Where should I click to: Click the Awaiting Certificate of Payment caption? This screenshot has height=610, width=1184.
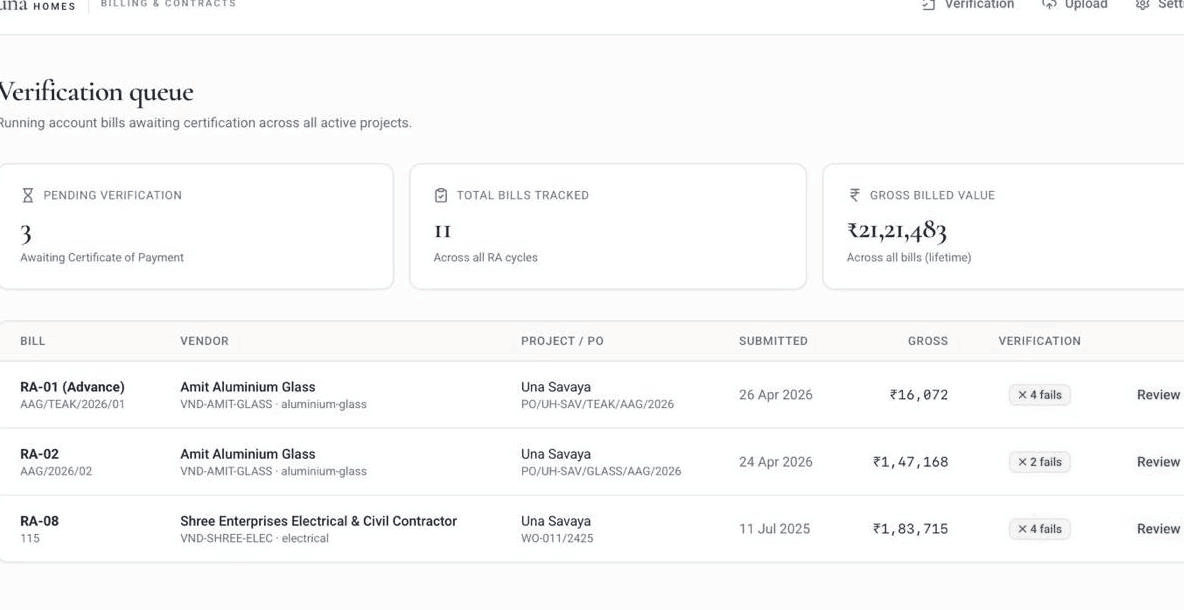[102, 257]
